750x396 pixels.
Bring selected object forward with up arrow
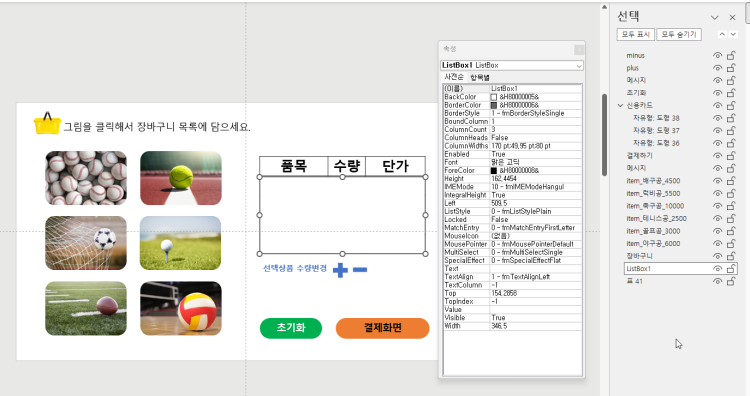tap(722, 34)
